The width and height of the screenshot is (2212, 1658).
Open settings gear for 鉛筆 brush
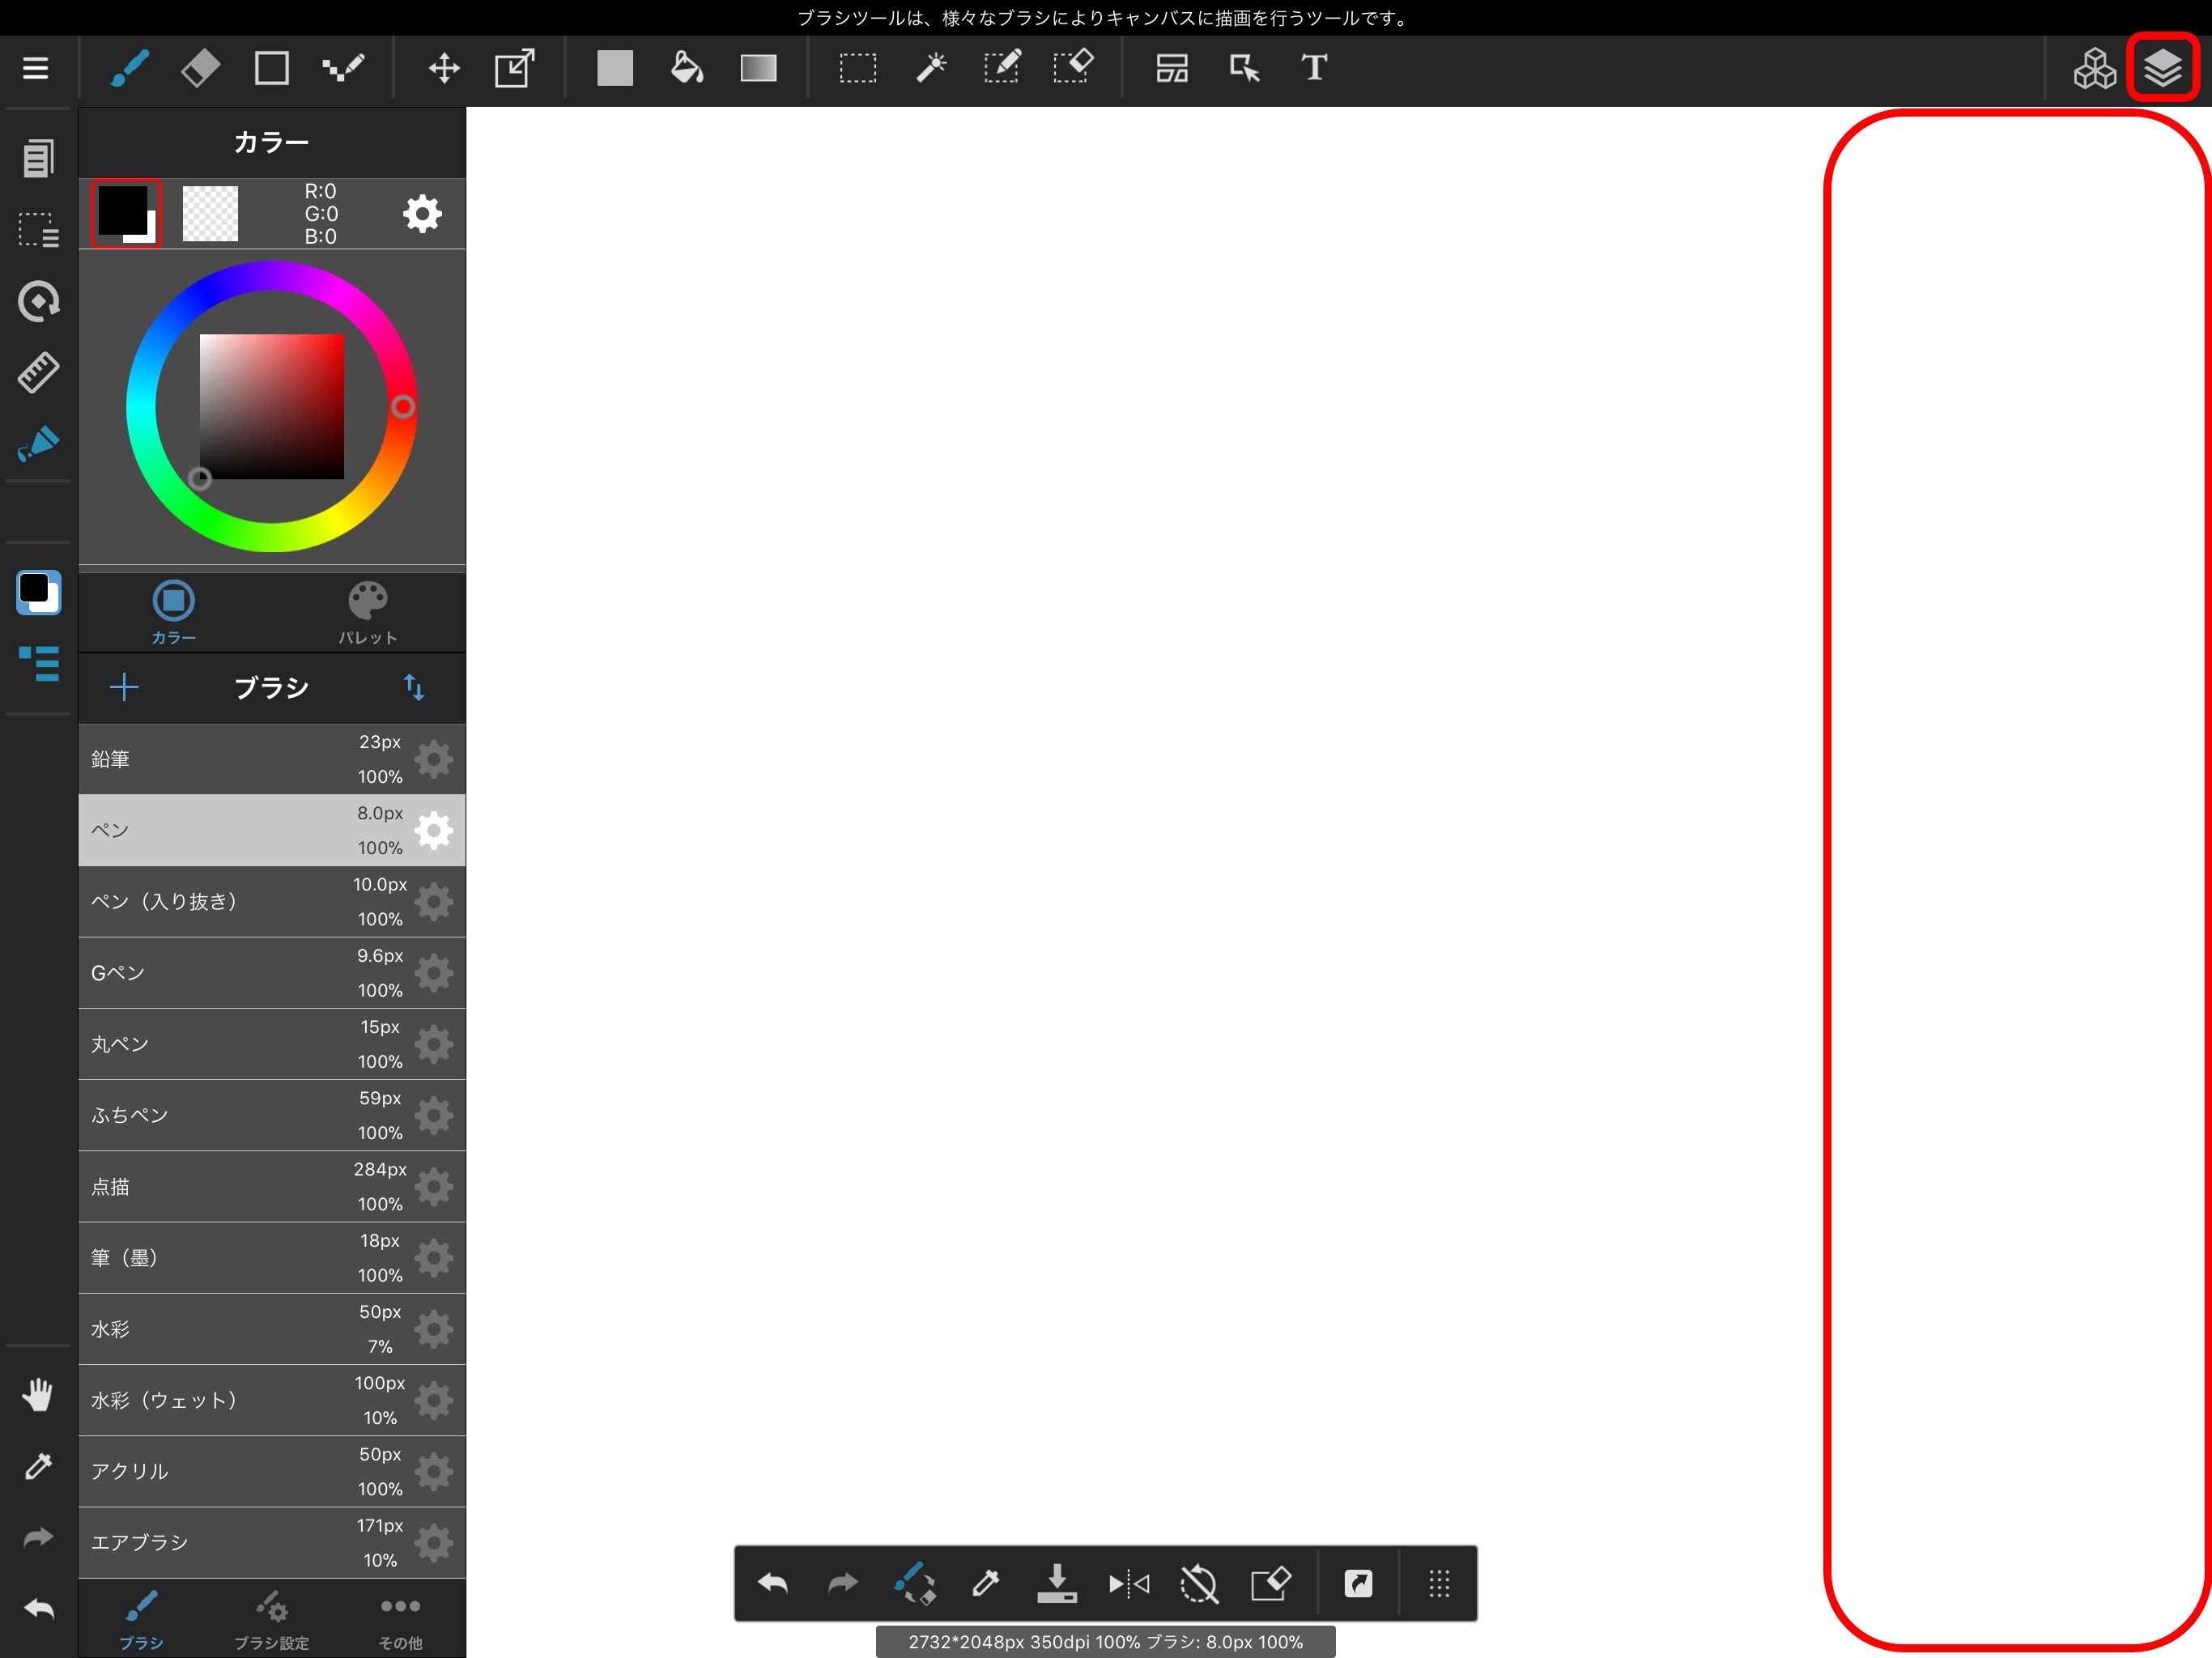[x=434, y=759]
